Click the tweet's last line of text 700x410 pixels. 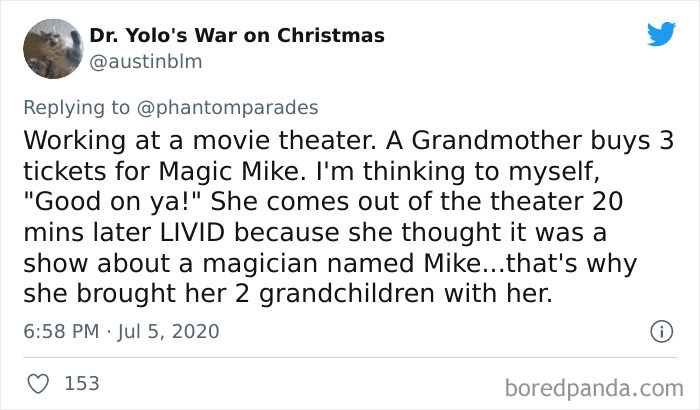pos(299,295)
